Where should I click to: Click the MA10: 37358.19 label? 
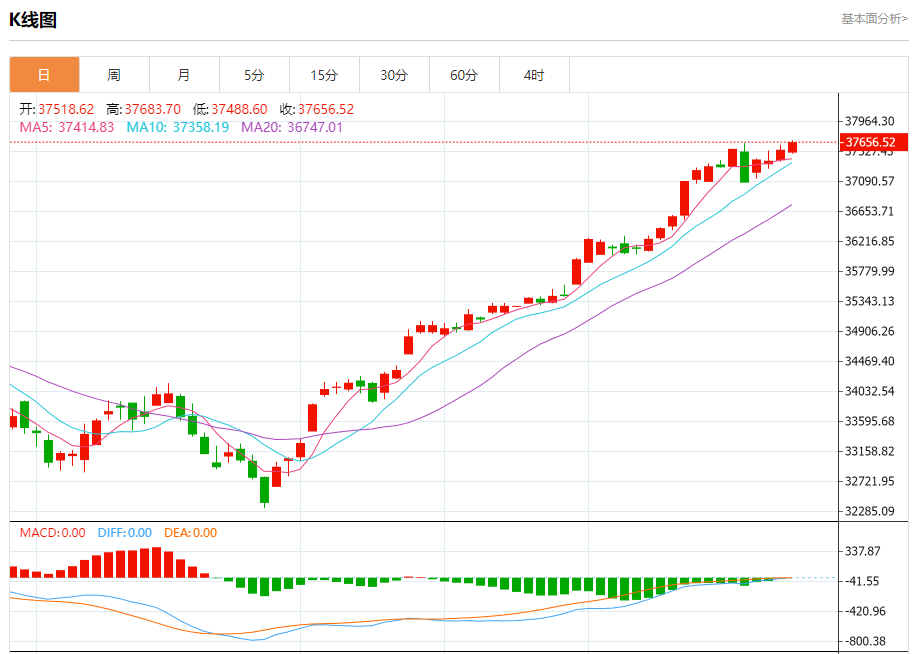[x=178, y=127]
